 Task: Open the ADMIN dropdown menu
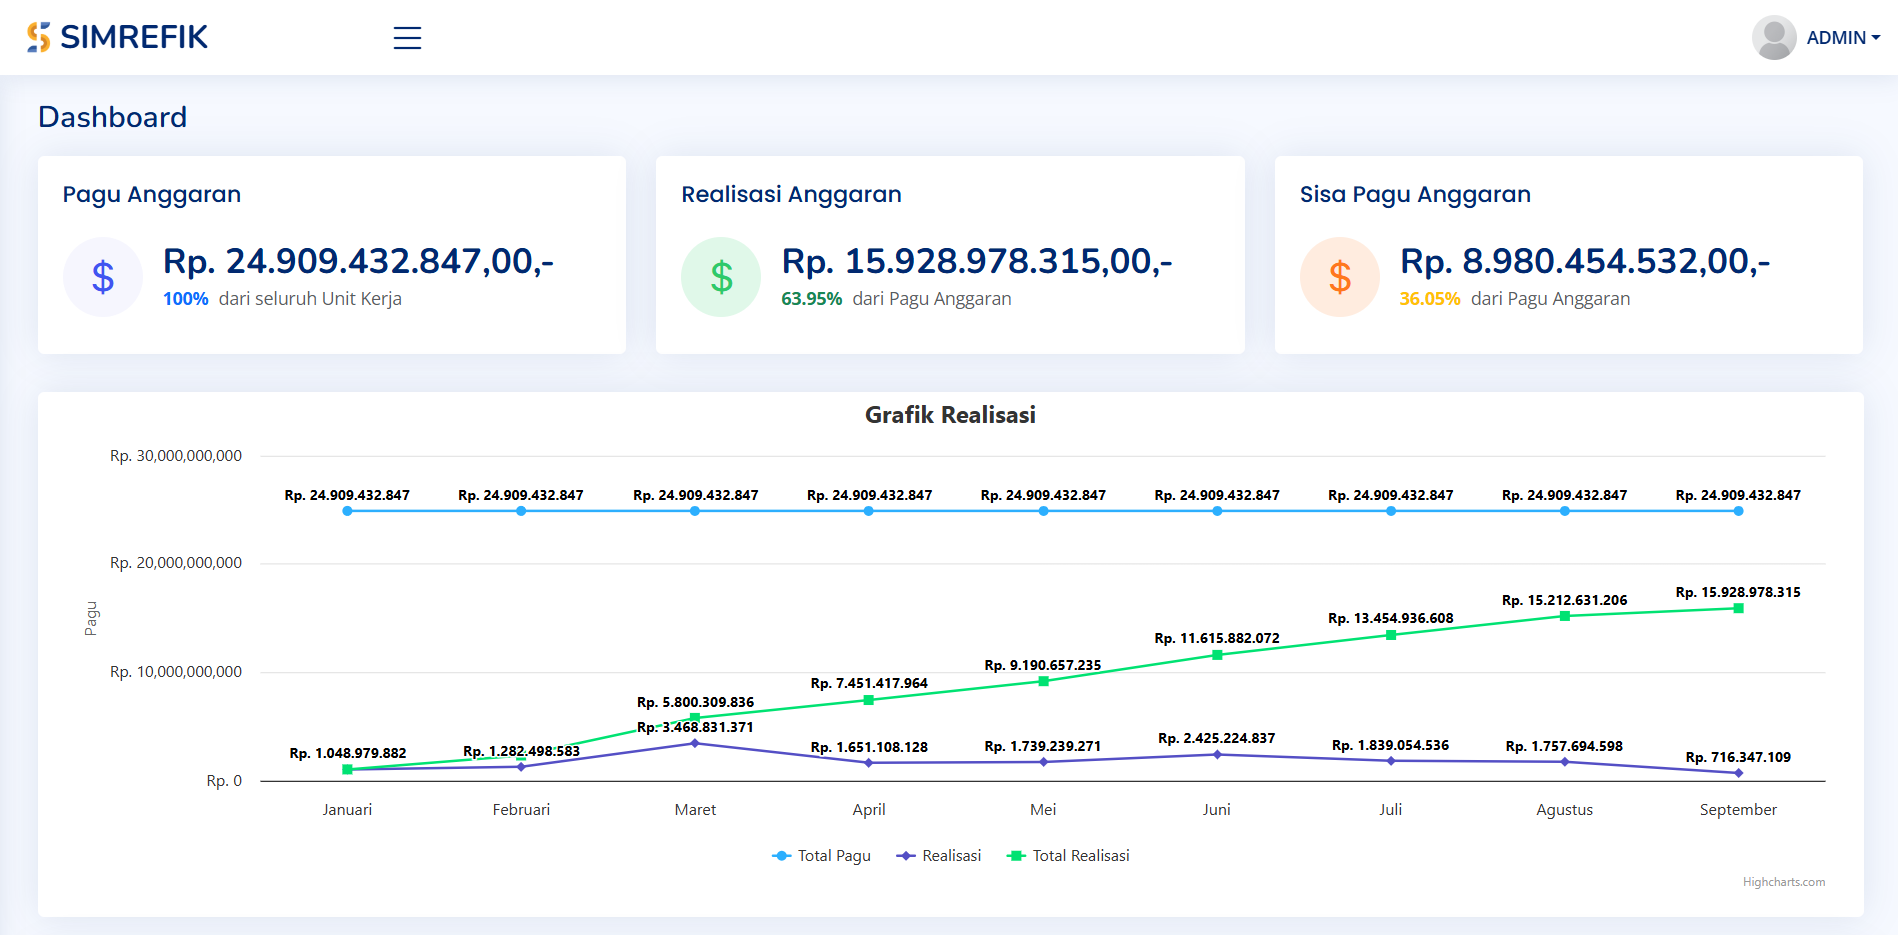point(1843,38)
